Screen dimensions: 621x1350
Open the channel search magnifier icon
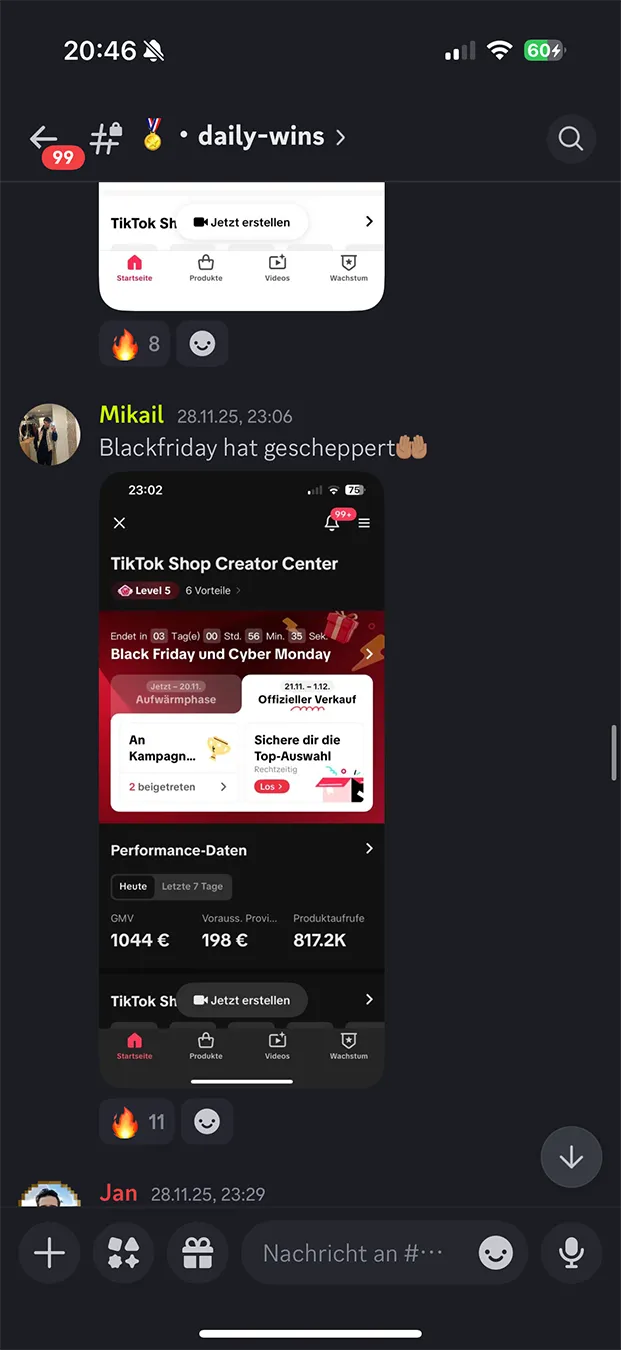[571, 138]
